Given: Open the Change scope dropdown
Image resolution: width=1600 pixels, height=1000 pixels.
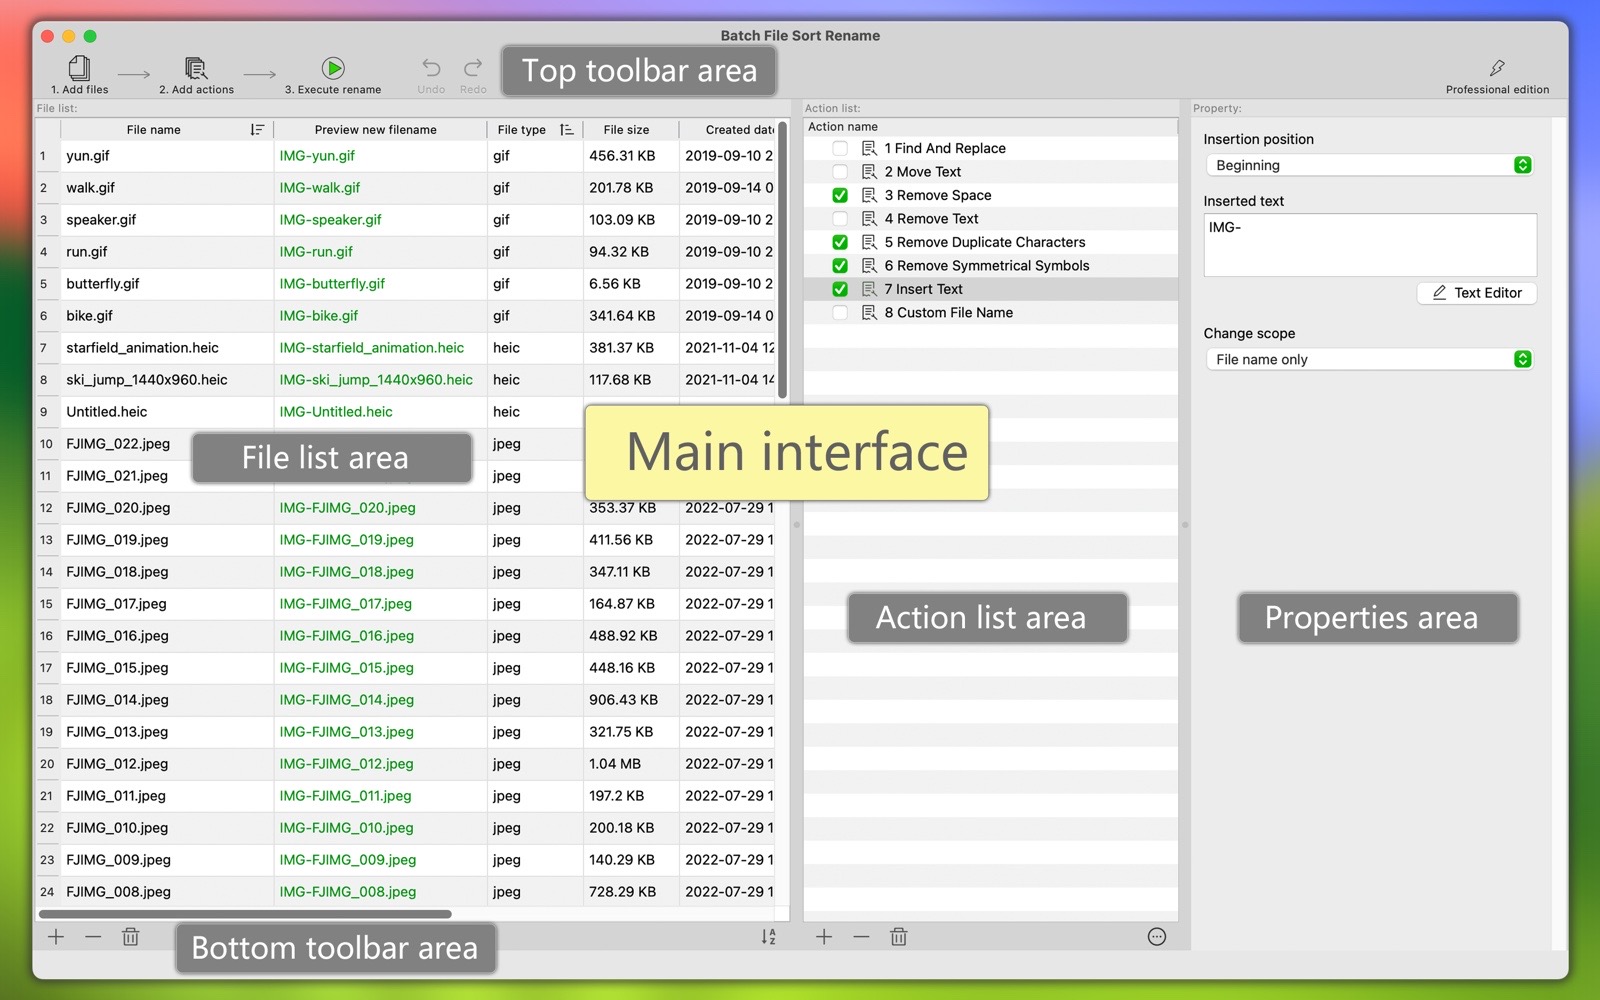Looking at the screenshot, I should pyautogui.click(x=1369, y=359).
